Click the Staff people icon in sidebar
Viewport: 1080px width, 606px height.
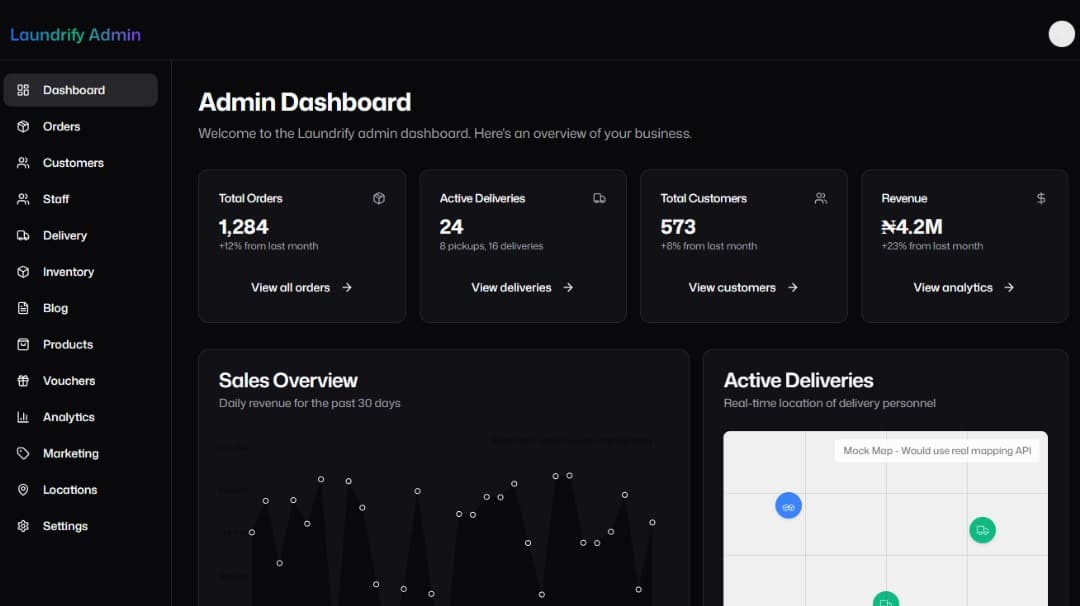pos(23,199)
